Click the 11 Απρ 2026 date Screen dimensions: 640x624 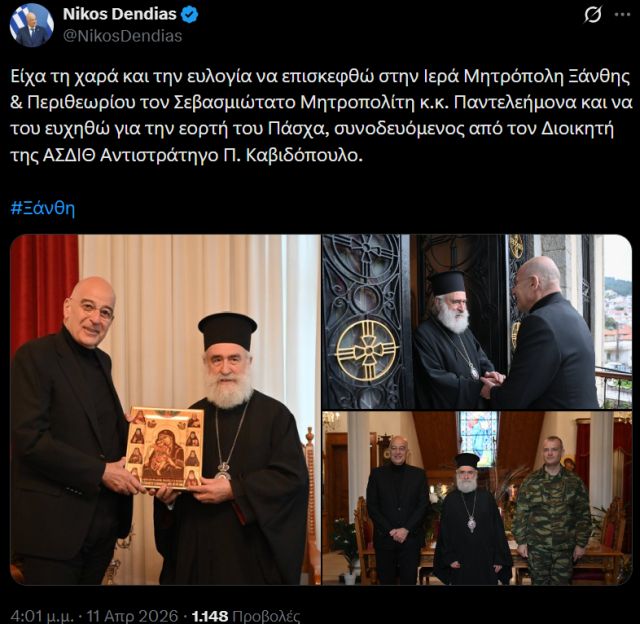(x=132, y=616)
